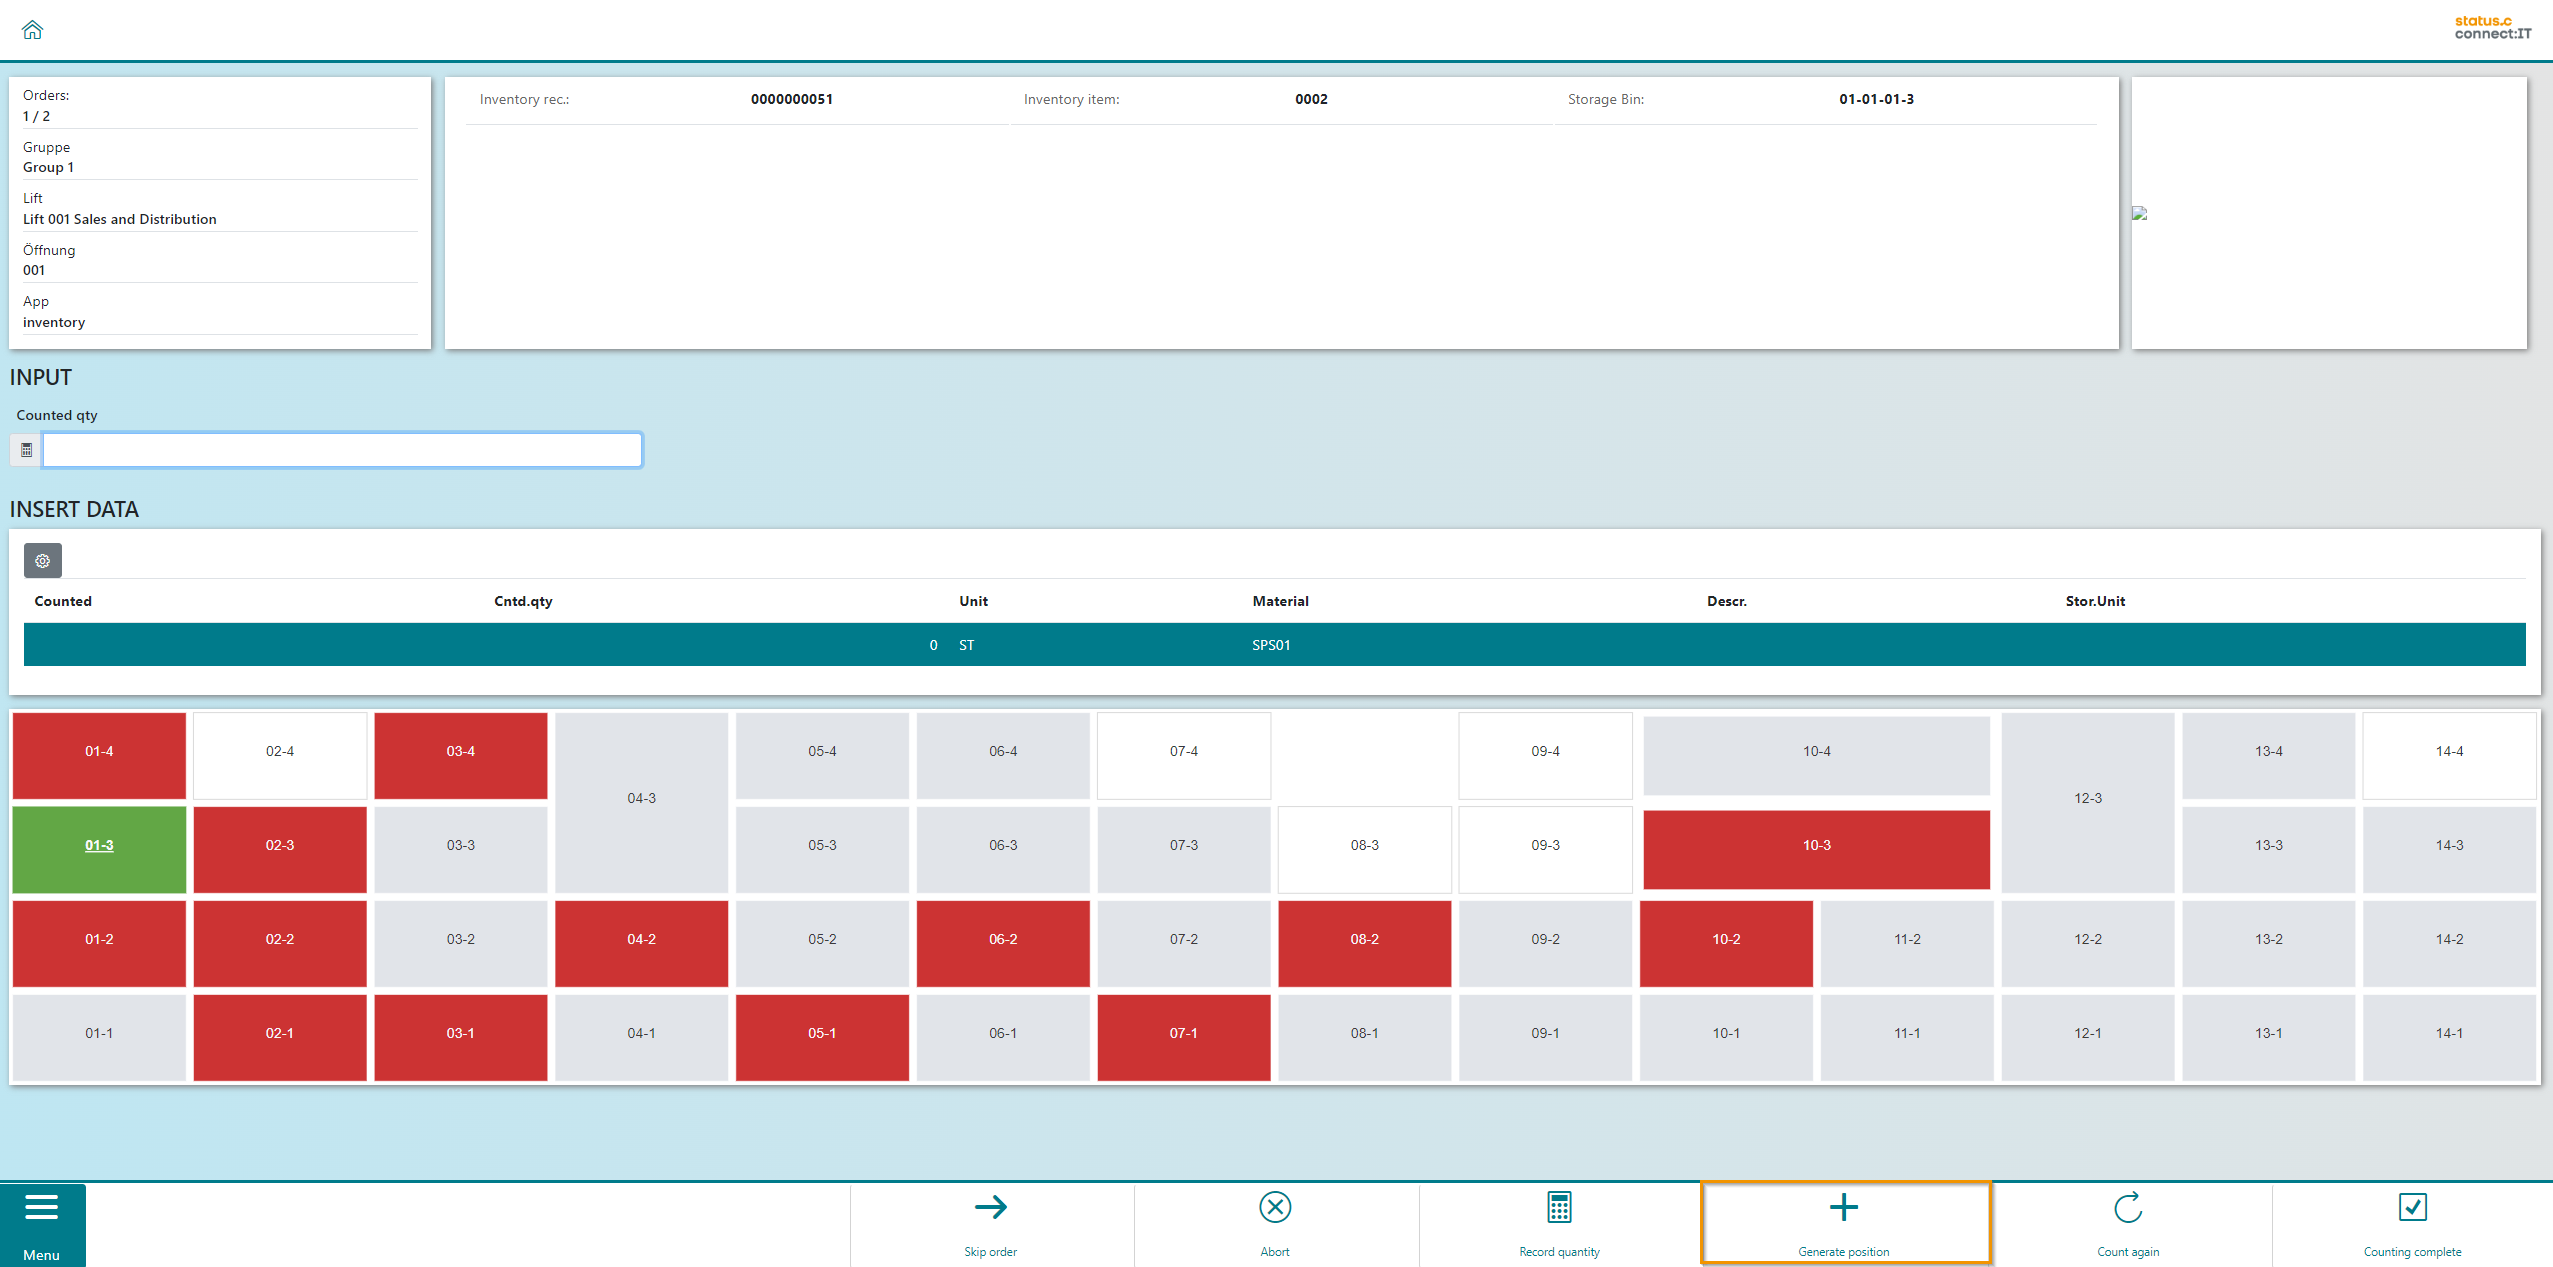The width and height of the screenshot is (2553, 1267).
Task: Click the calculator icon beside Counted qty
Action: (26, 450)
